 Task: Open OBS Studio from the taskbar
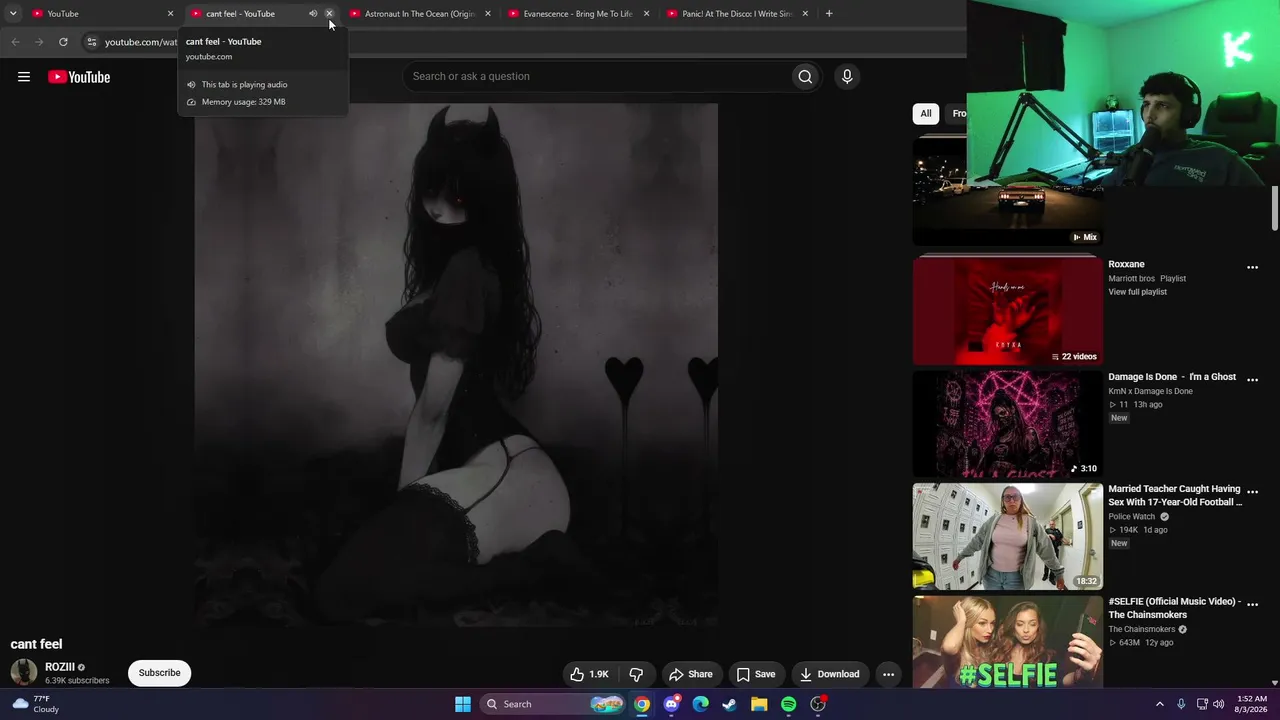click(818, 704)
